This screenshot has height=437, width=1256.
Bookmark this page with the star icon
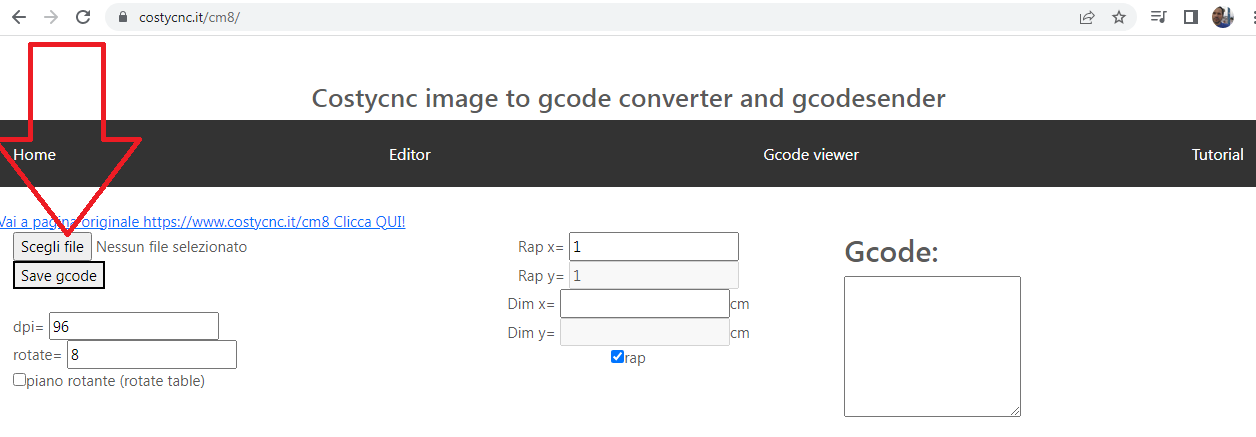(x=1119, y=17)
